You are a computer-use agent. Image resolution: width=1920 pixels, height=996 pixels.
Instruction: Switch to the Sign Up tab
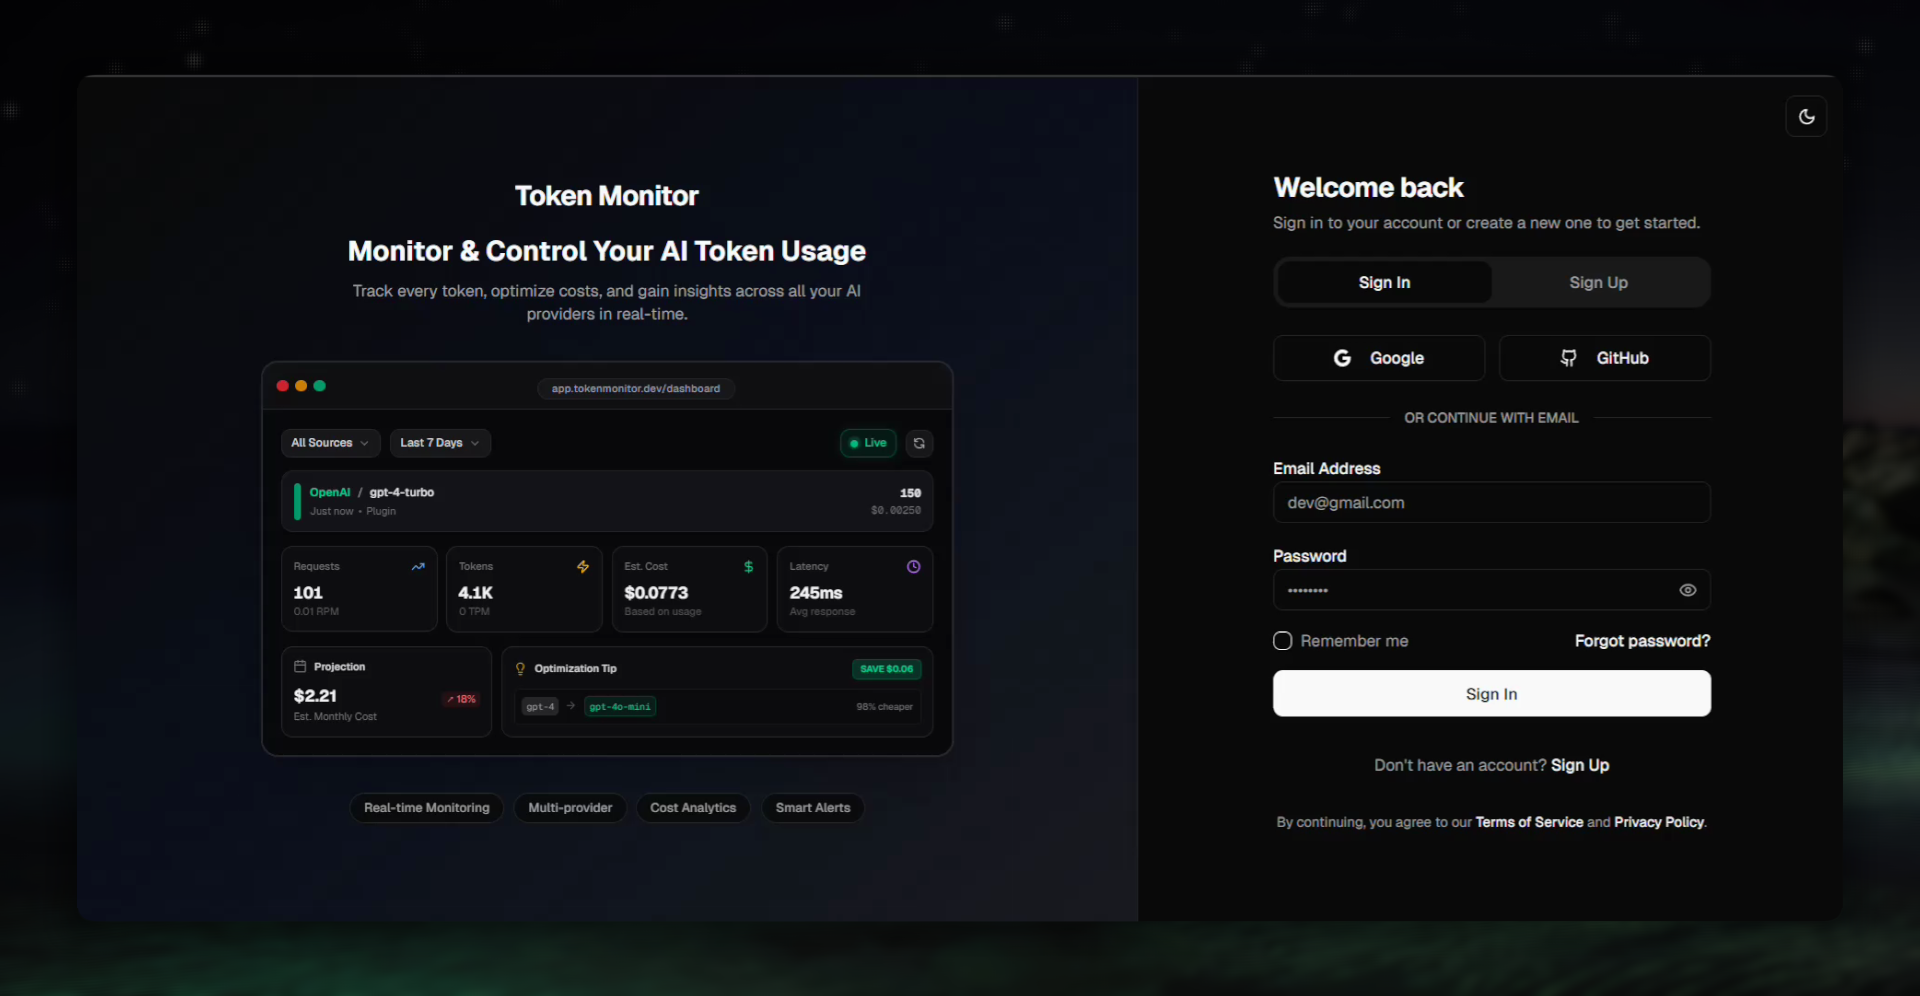click(1598, 282)
